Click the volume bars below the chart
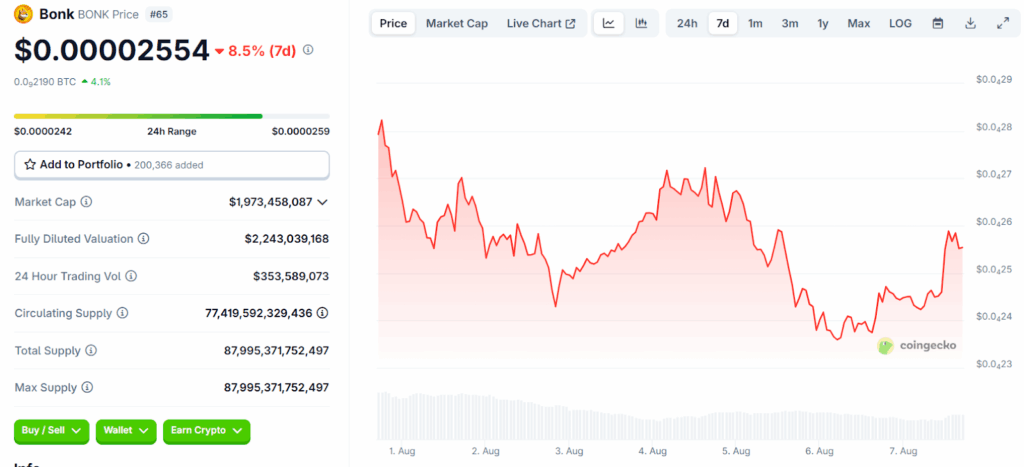The image size is (1024, 467). click(671, 416)
